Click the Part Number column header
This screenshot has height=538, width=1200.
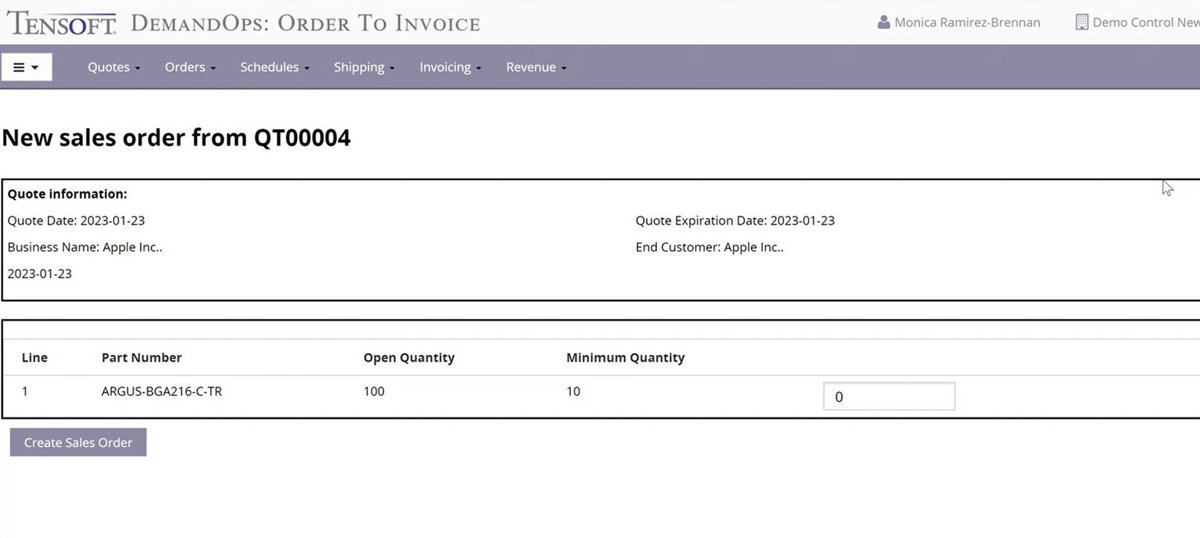click(142, 357)
